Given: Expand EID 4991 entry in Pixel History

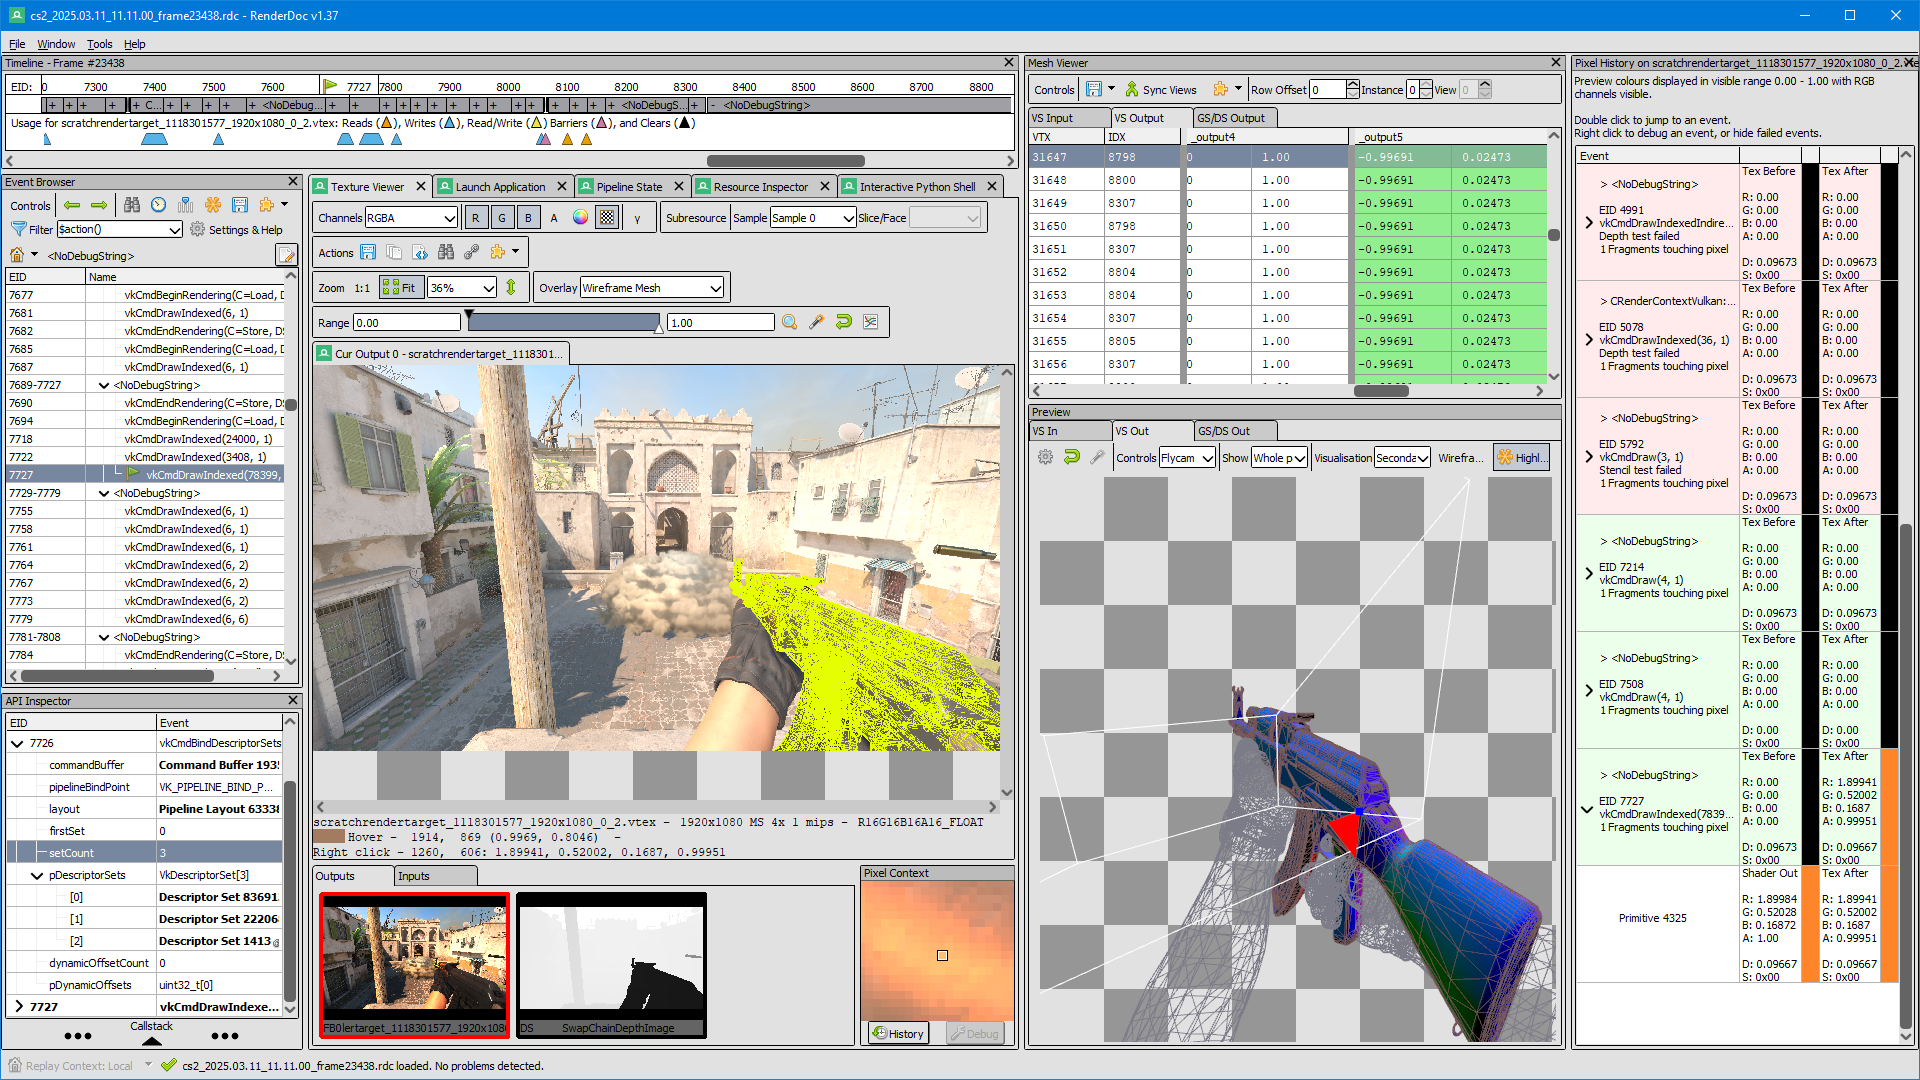Looking at the screenshot, I should (1589, 223).
